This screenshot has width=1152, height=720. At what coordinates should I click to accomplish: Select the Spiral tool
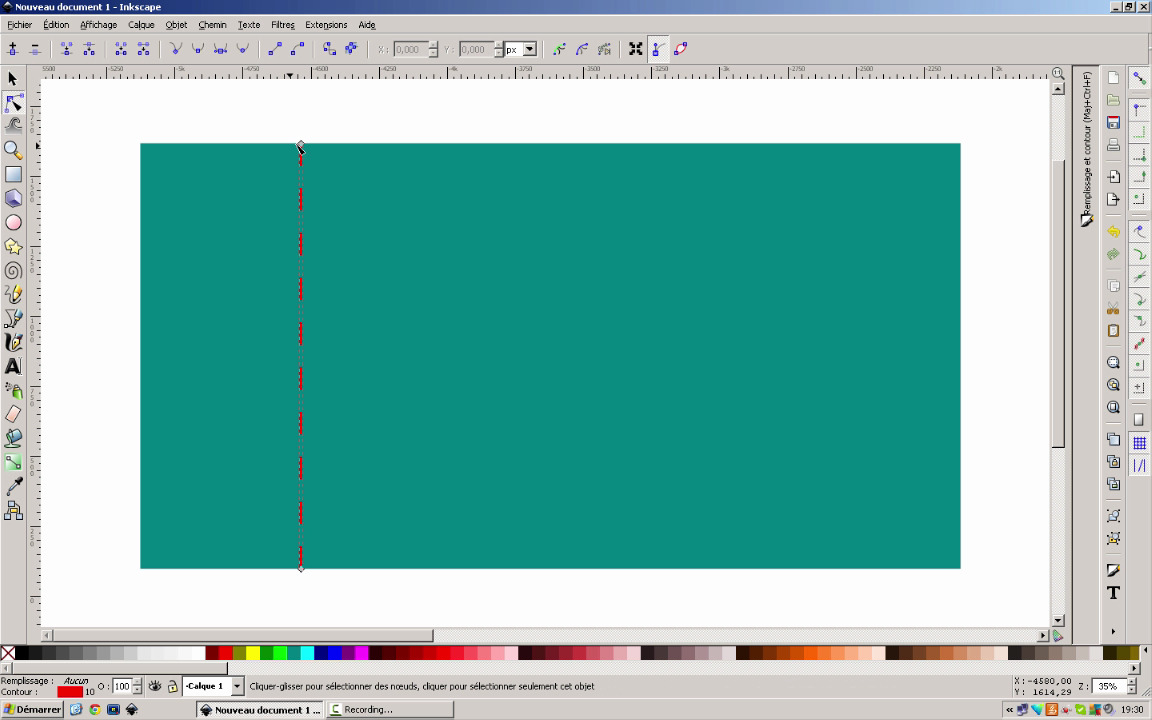(x=13, y=270)
